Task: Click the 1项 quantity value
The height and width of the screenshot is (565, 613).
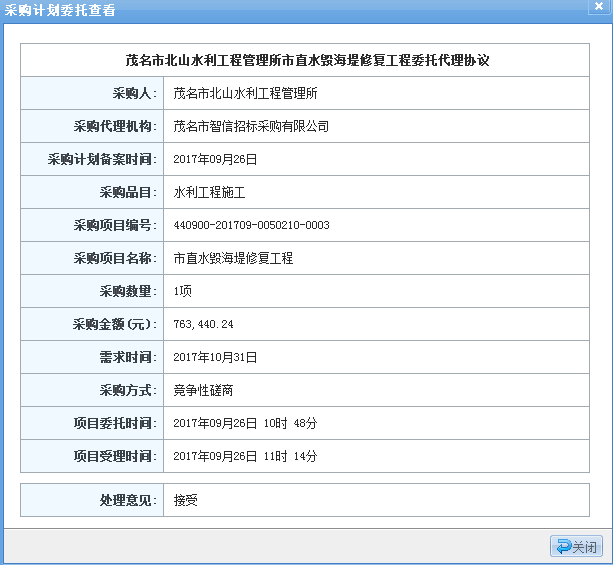Action: [x=182, y=291]
